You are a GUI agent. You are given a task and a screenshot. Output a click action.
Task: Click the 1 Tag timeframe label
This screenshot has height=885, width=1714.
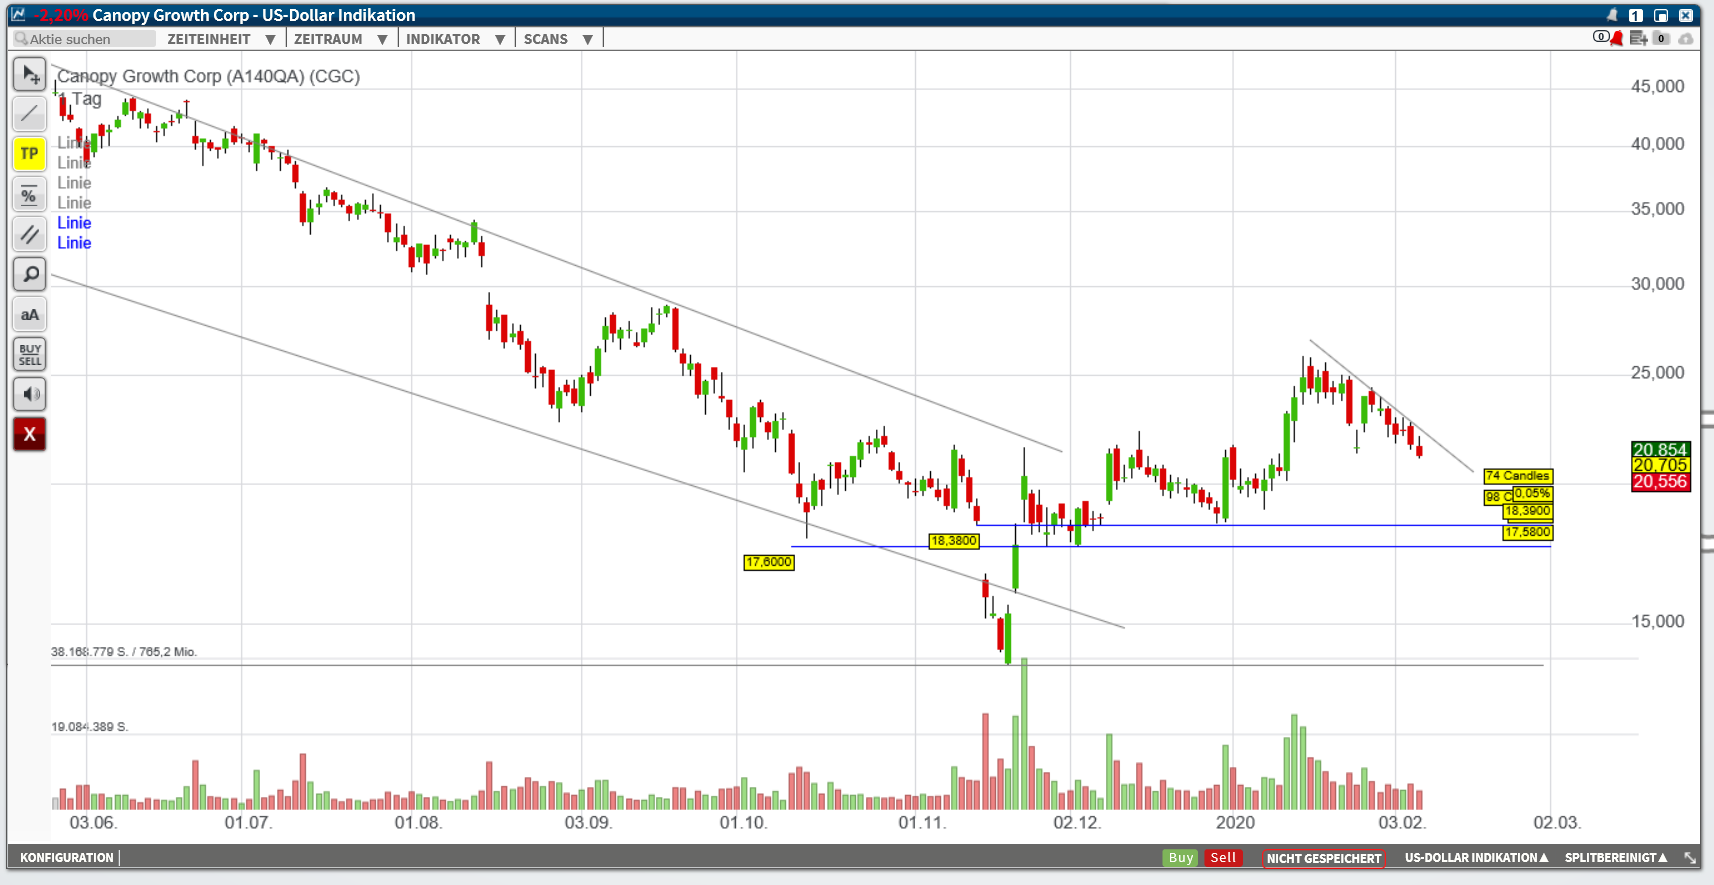(79, 99)
